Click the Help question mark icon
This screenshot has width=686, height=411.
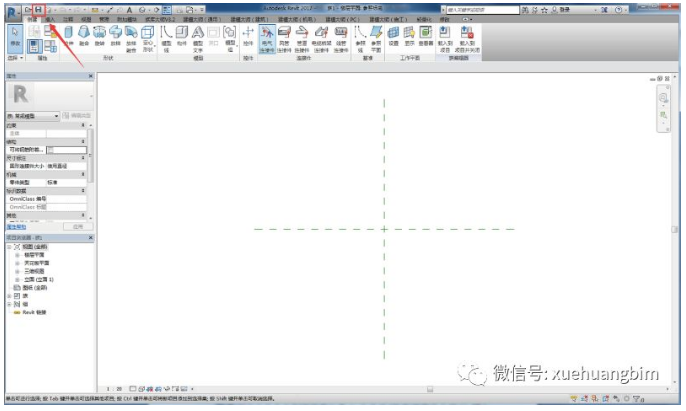(x=618, y=10)
